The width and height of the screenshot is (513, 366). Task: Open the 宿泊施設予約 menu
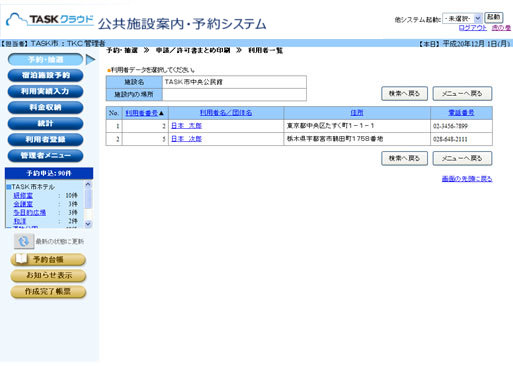pos(45,75)
